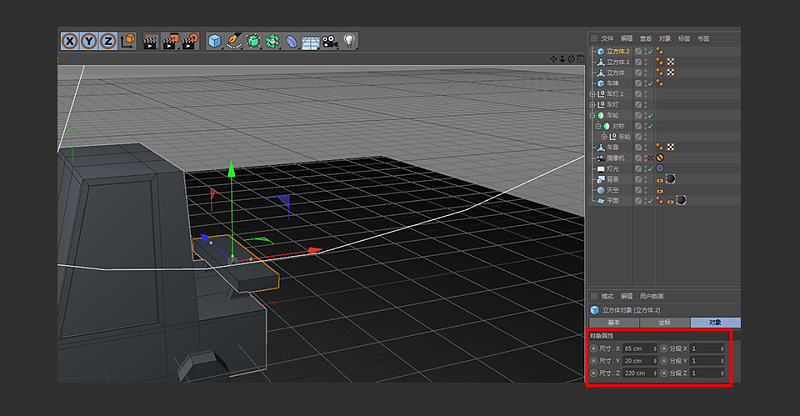Switch to the 对象 tab
Viewport: 800px width, 416px height.
coord(715,322)
